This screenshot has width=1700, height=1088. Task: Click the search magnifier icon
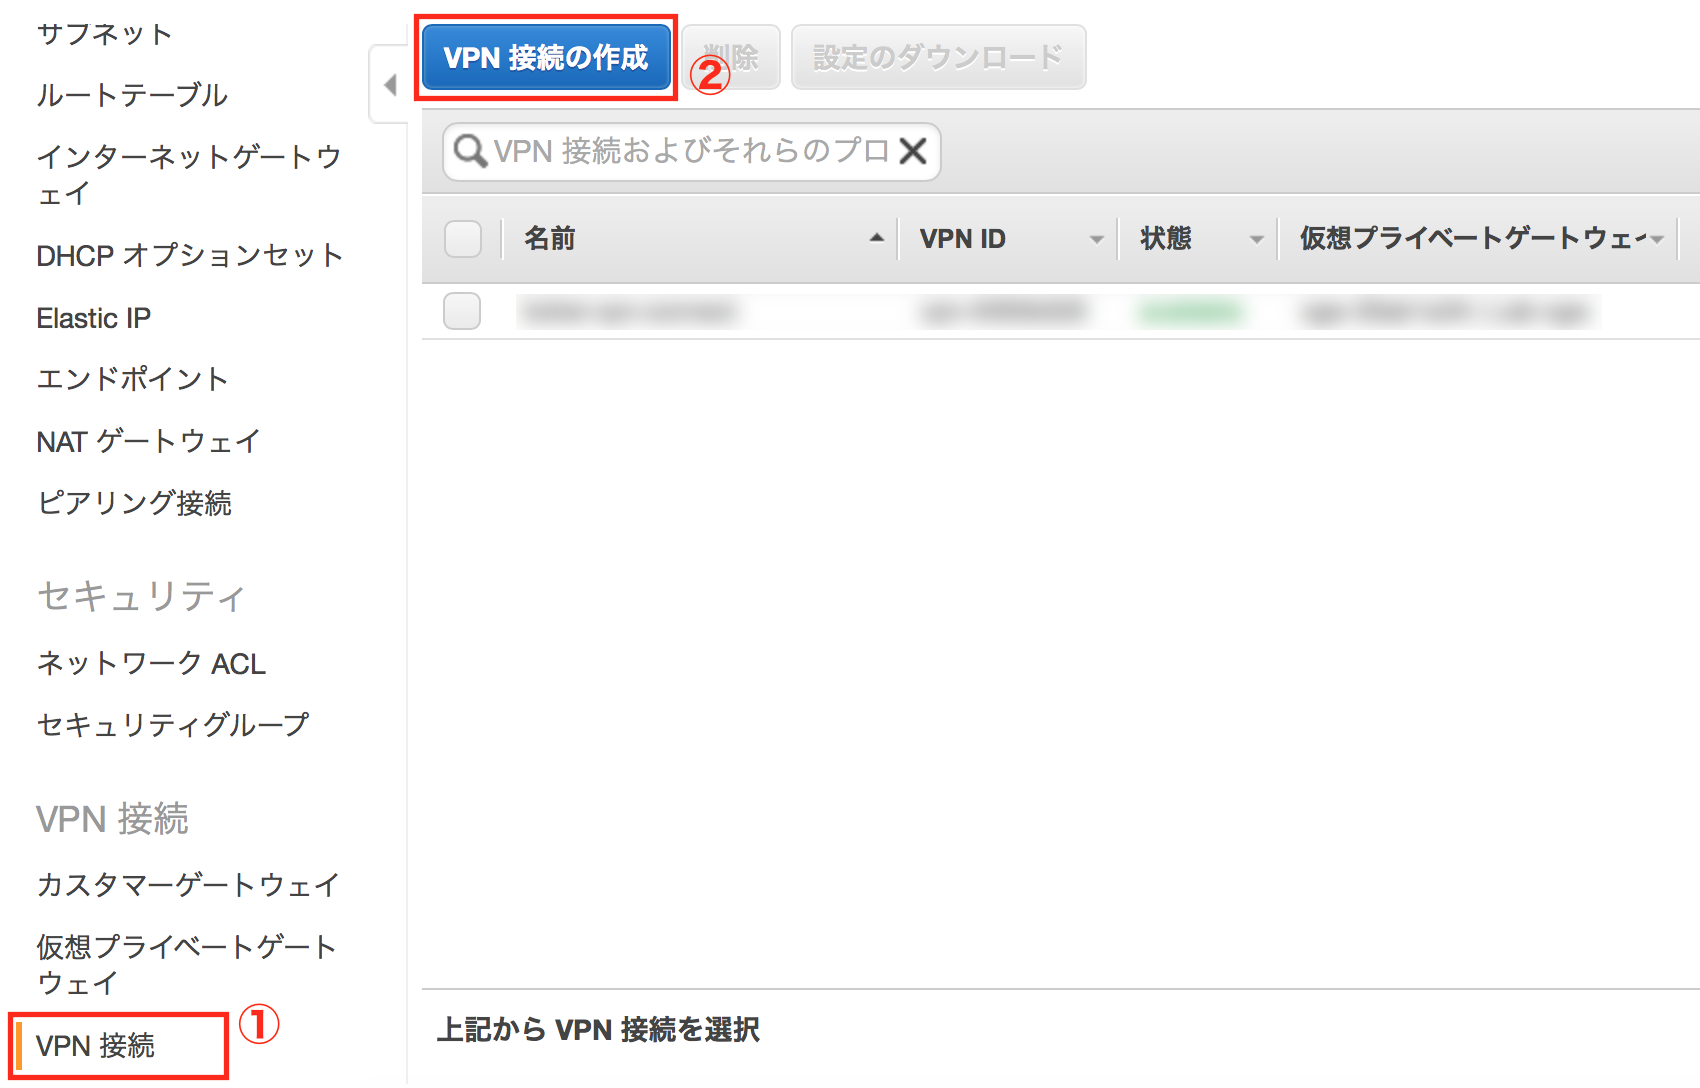469,151
